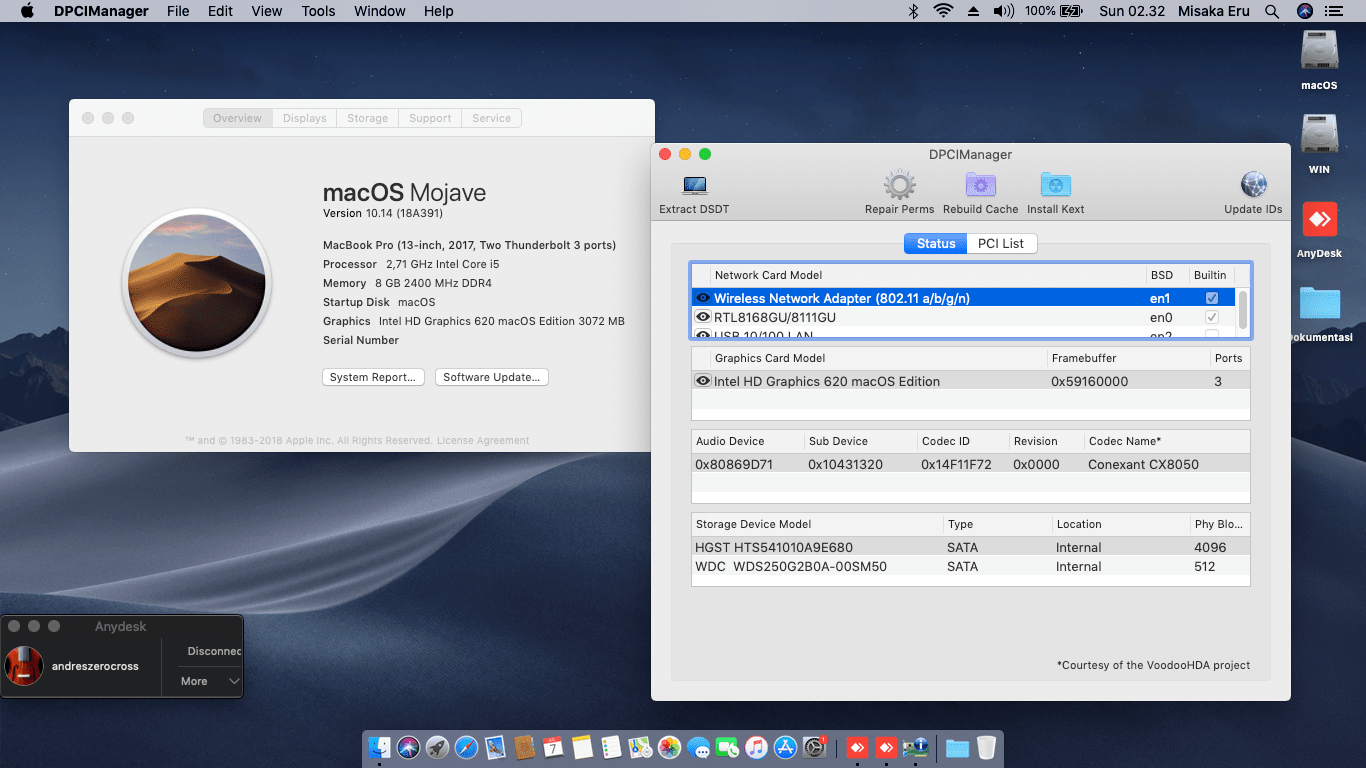The height and width of the screenshot is (768, 1366).
Task: Open the Support tab in About This Mac
Action: (x=430, y=118)
